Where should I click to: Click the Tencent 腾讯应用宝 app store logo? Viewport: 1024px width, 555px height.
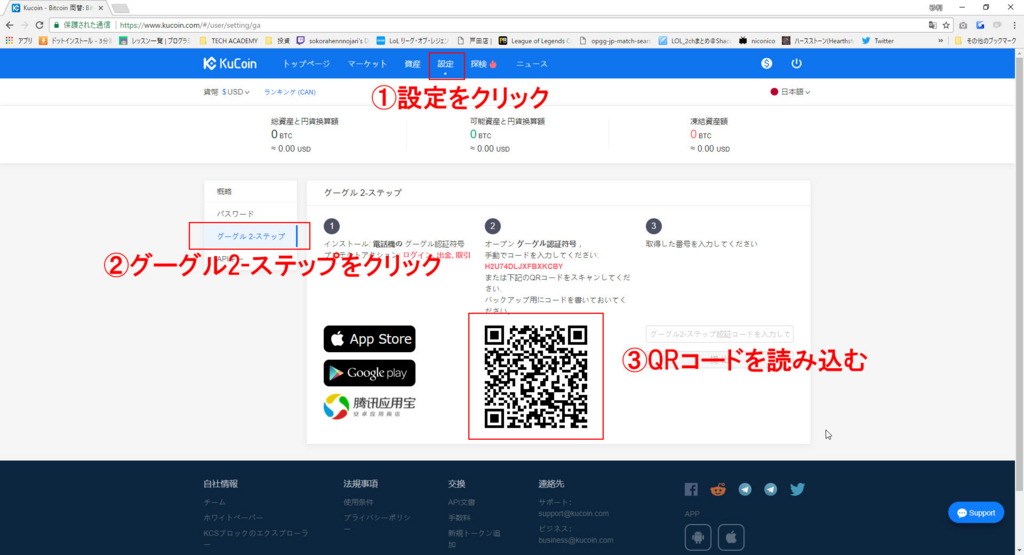pos(370,406)
